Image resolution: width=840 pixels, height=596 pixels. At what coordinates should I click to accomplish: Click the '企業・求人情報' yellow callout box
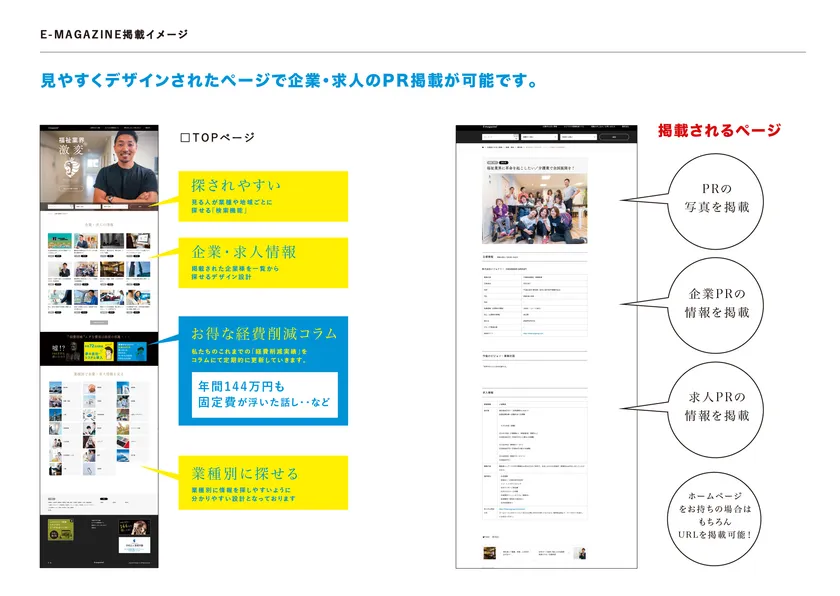[263, 262]
